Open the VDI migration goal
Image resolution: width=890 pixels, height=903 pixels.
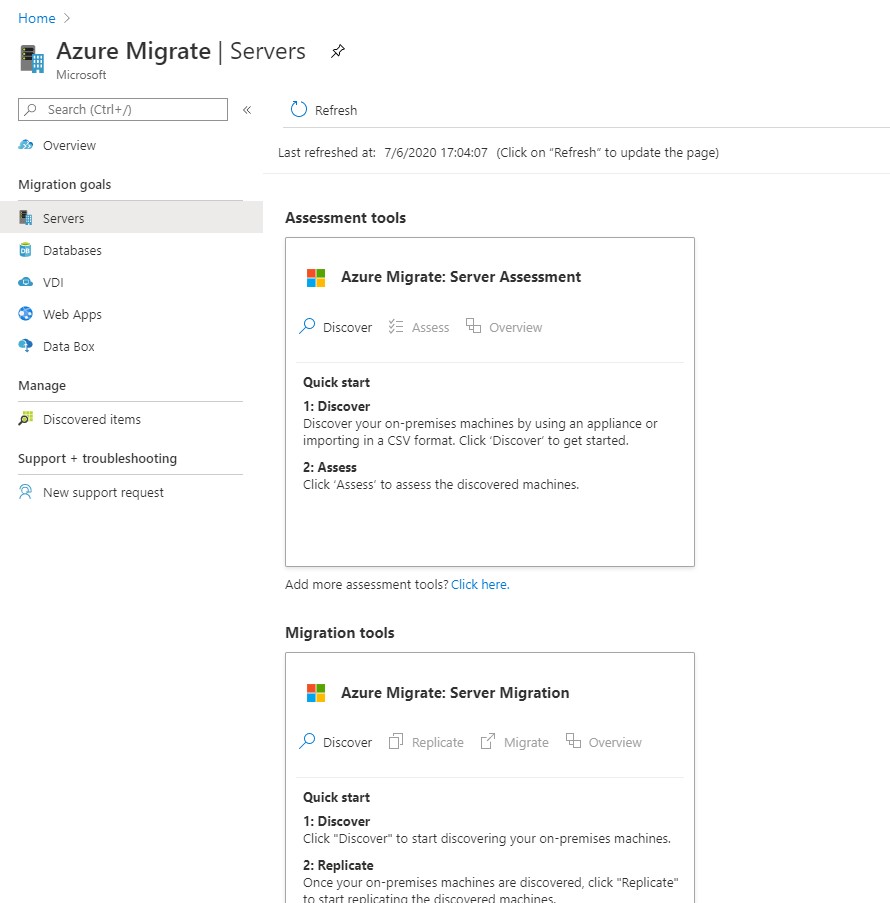click(x=53, y=283)
